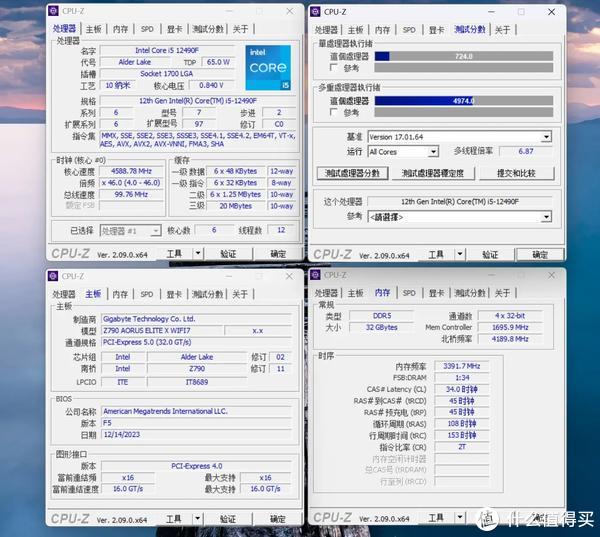Open 处理器 #1 selection dropdown
Viewport: 600px width, 537px height.
(x=155, y=231)
